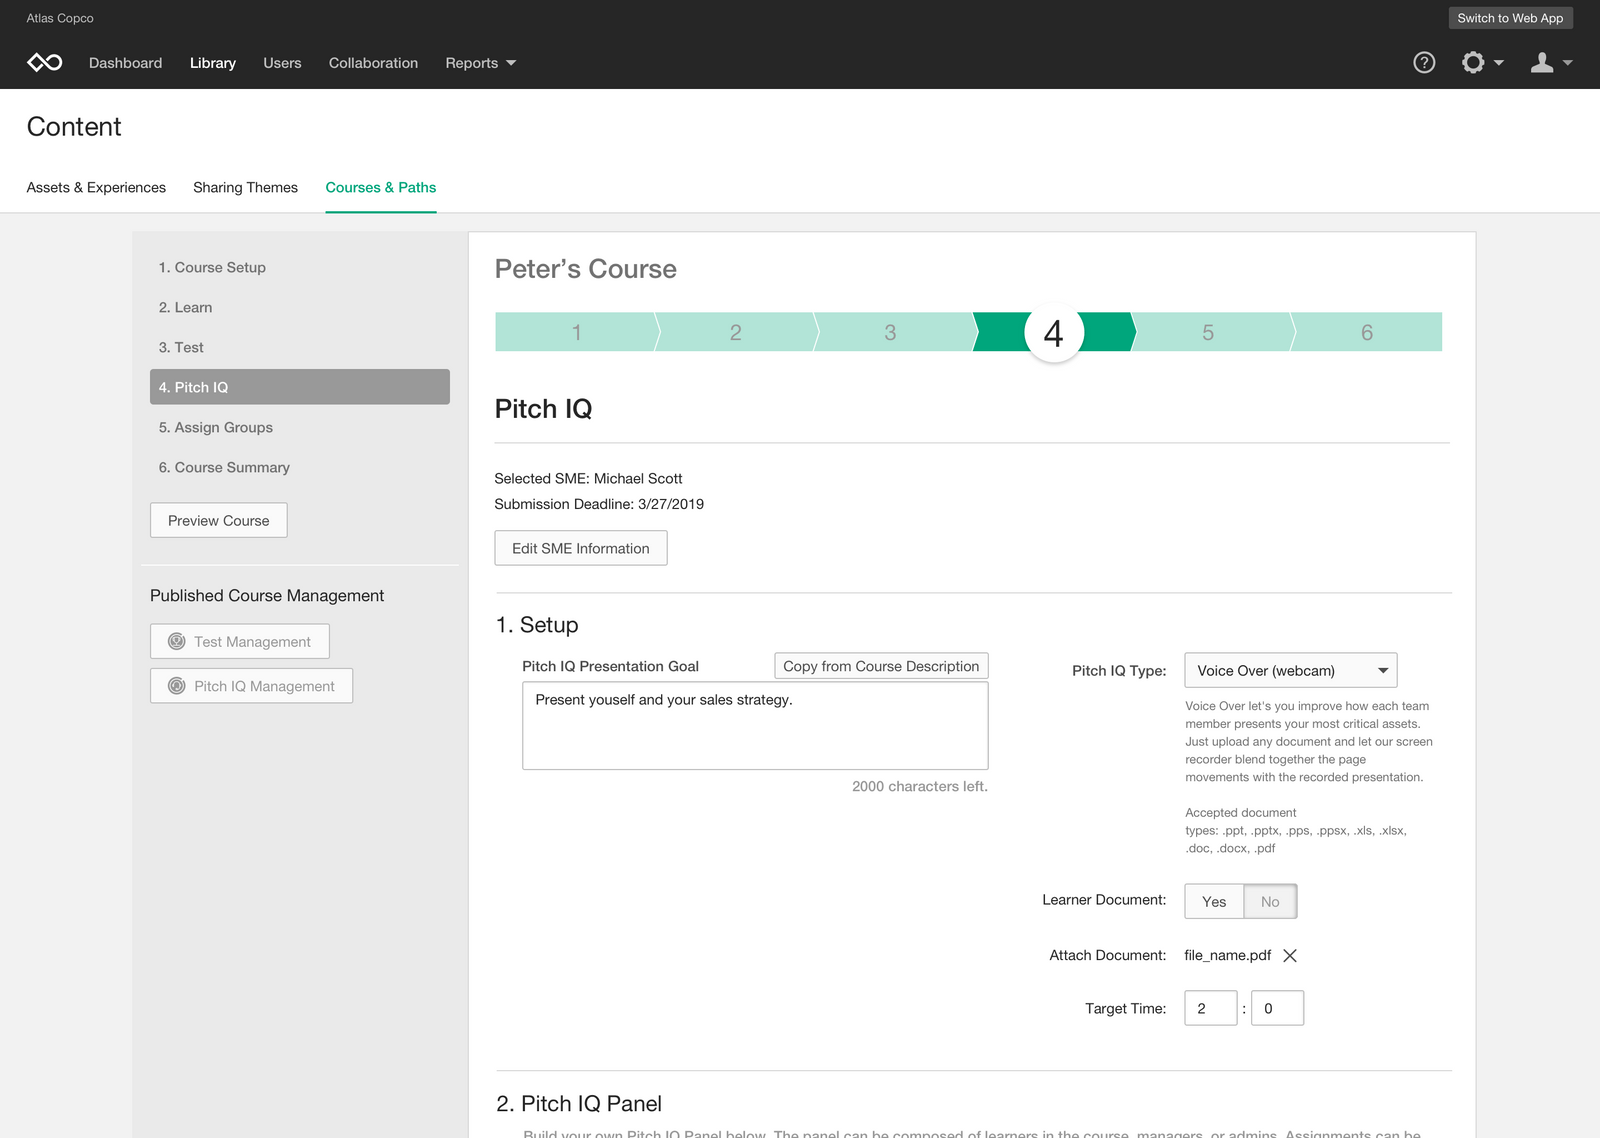Click the infinity logo icon

45,63
